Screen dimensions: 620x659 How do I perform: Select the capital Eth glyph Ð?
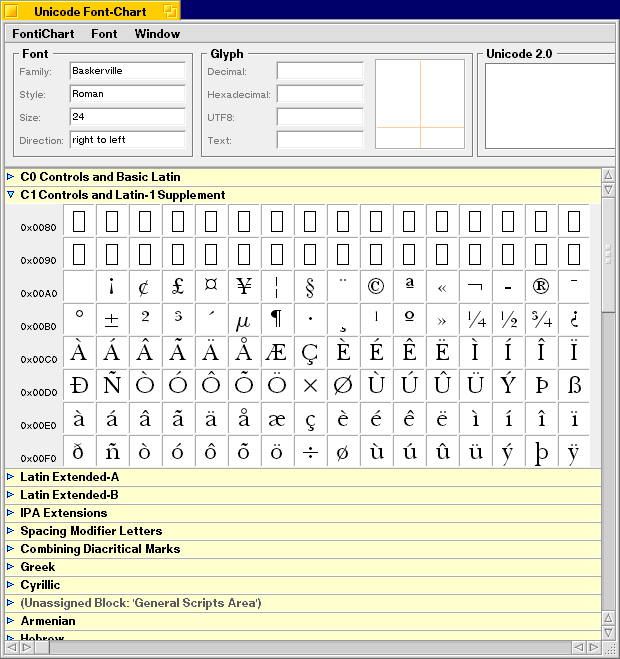click(x=79, y=385)
